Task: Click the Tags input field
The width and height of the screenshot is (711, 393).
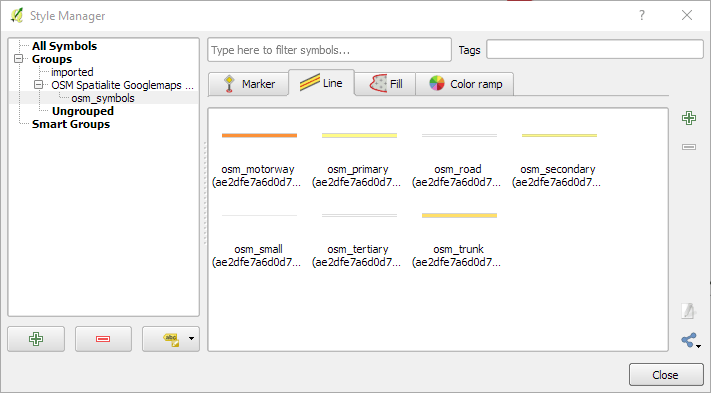Action: tap(594, 49)
